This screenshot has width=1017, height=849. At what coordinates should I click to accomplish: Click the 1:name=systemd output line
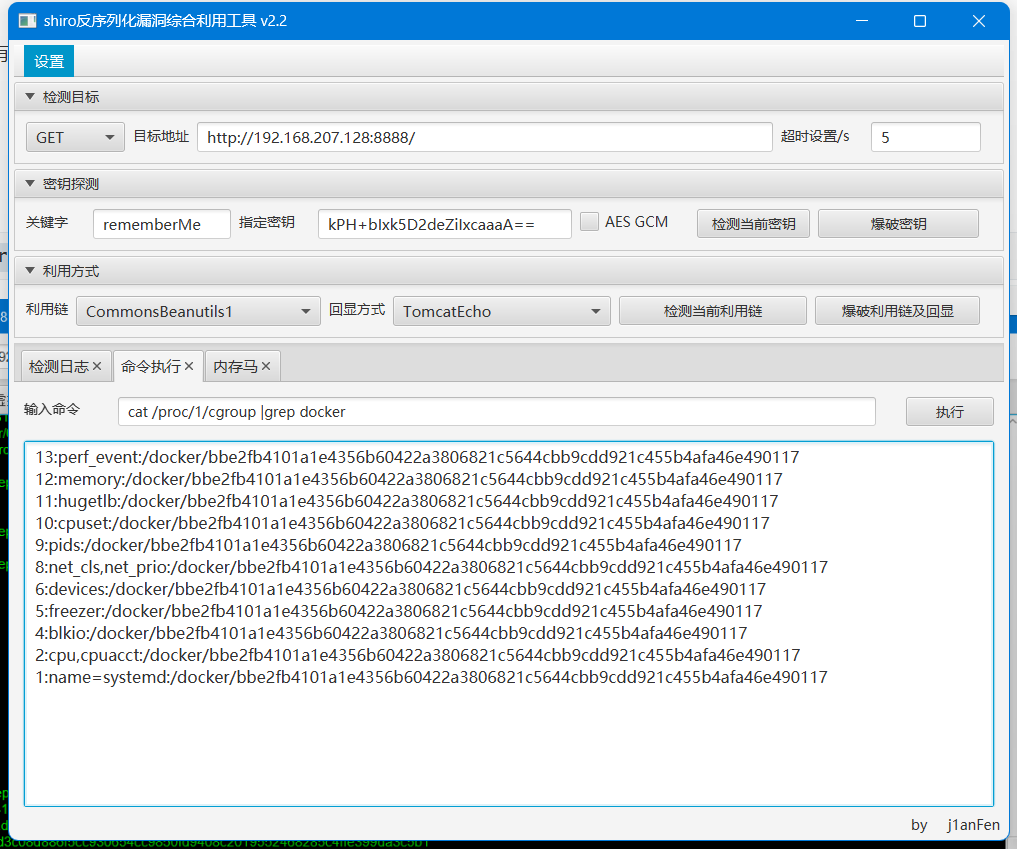coord(431,678)
